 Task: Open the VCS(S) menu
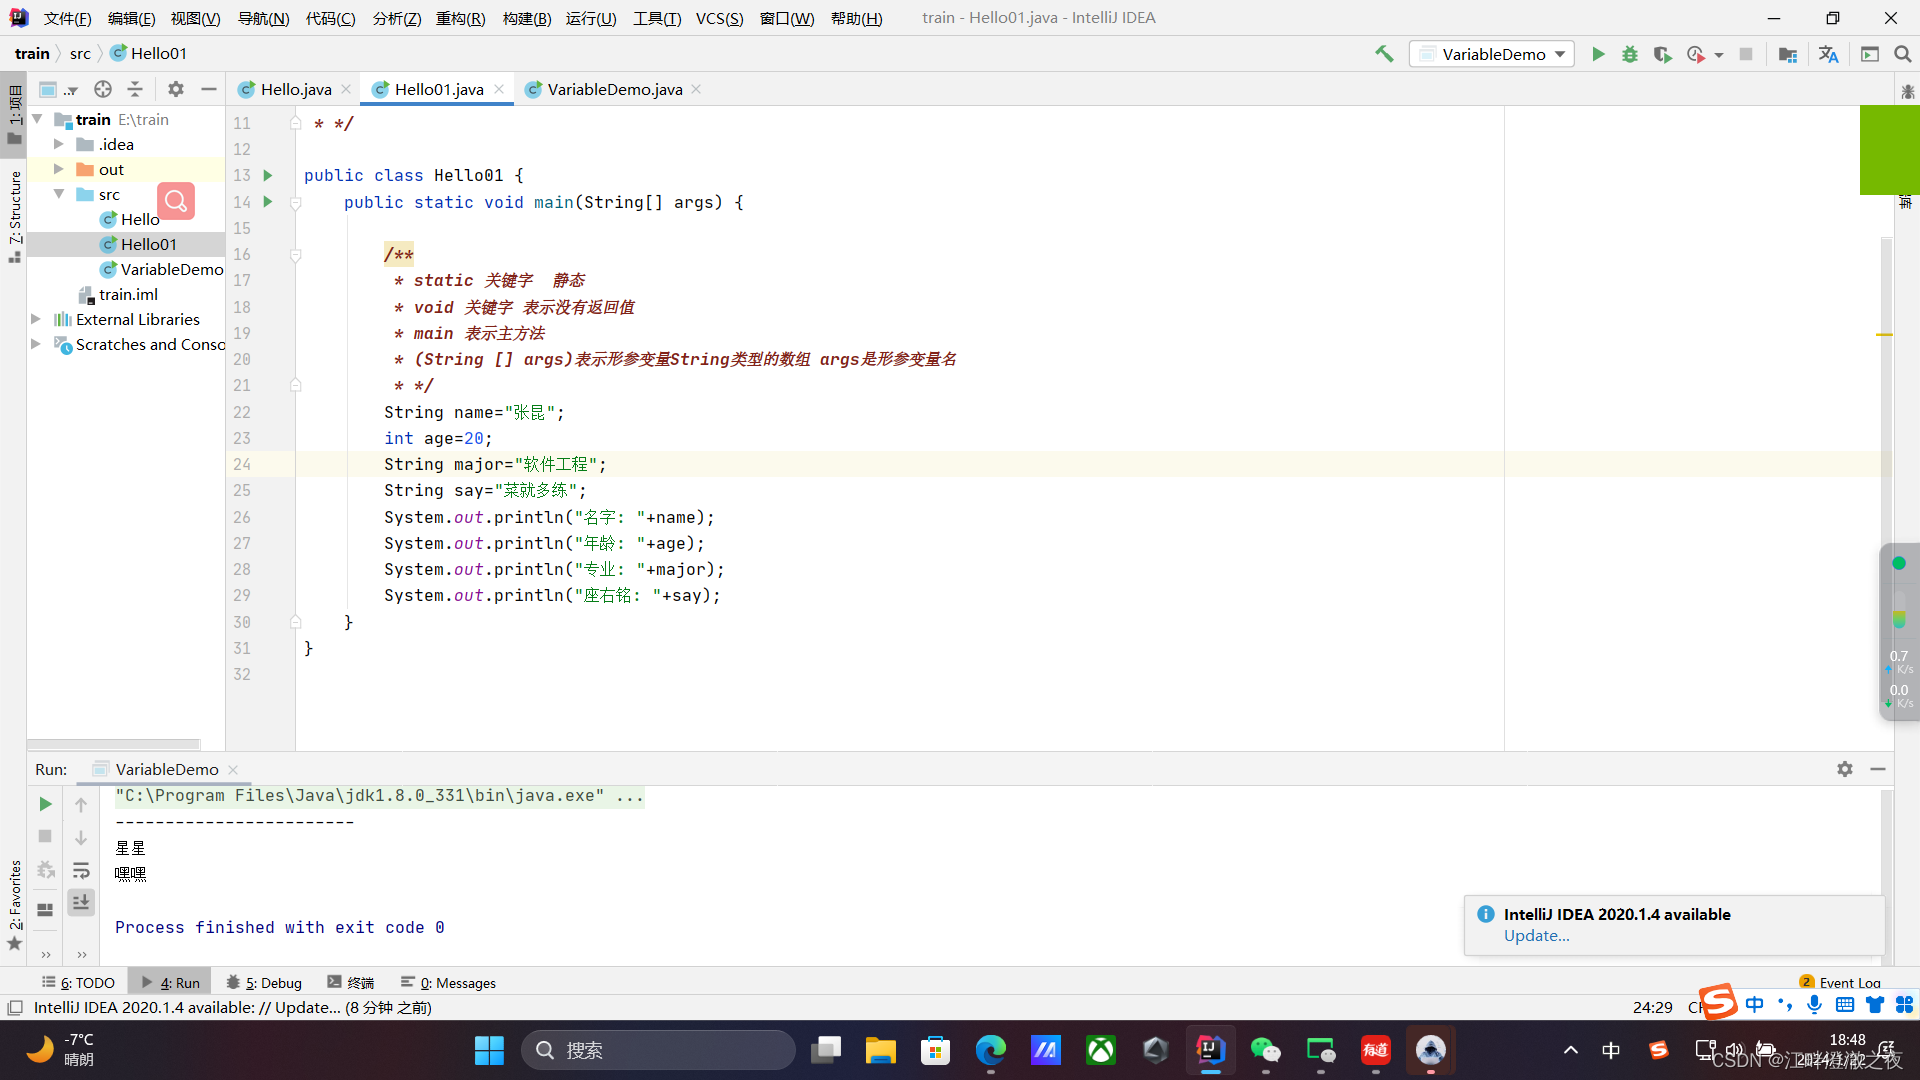719,18
